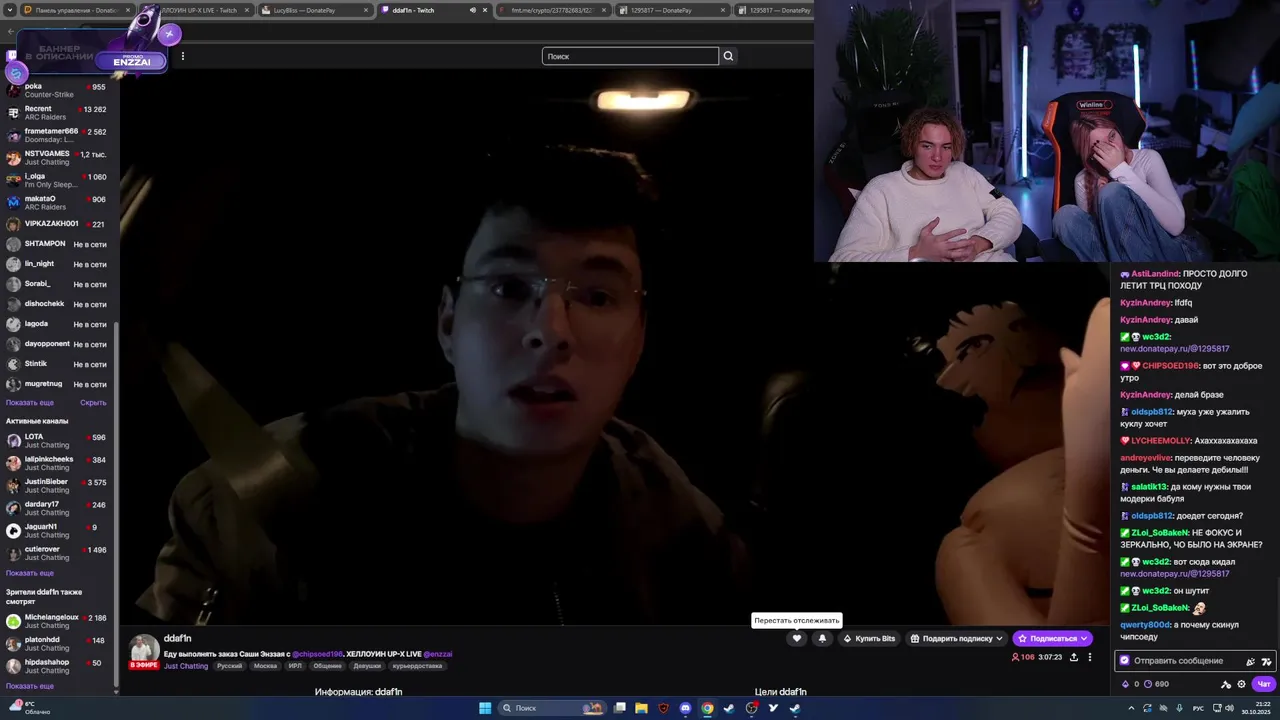Open the three-dot menu under the stream
Screen dimensions: 1280x720
[1090, 657]
